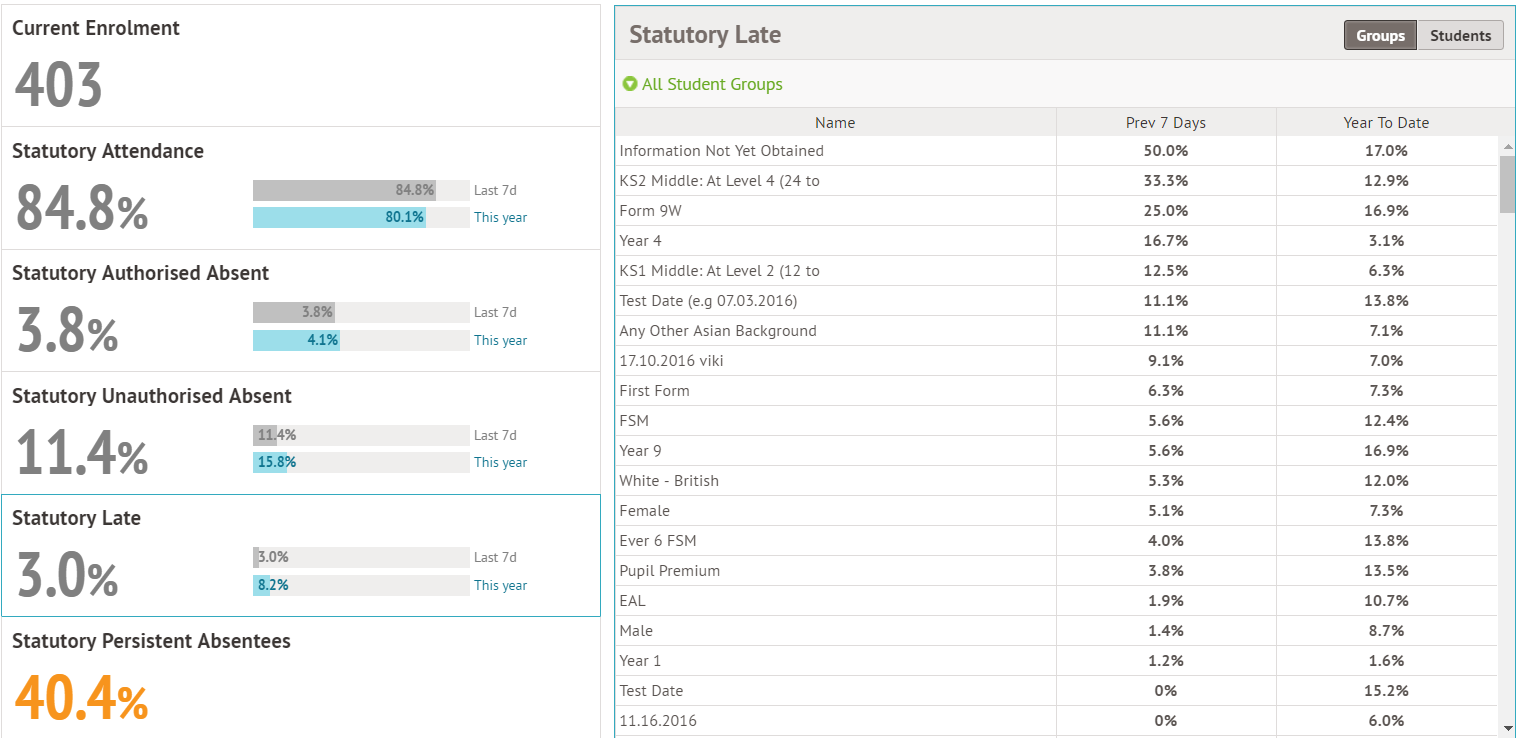The height and width of the screenshot is (738, 1519).
Task: Switch to the Groups view
Action: coord(1380,35)
